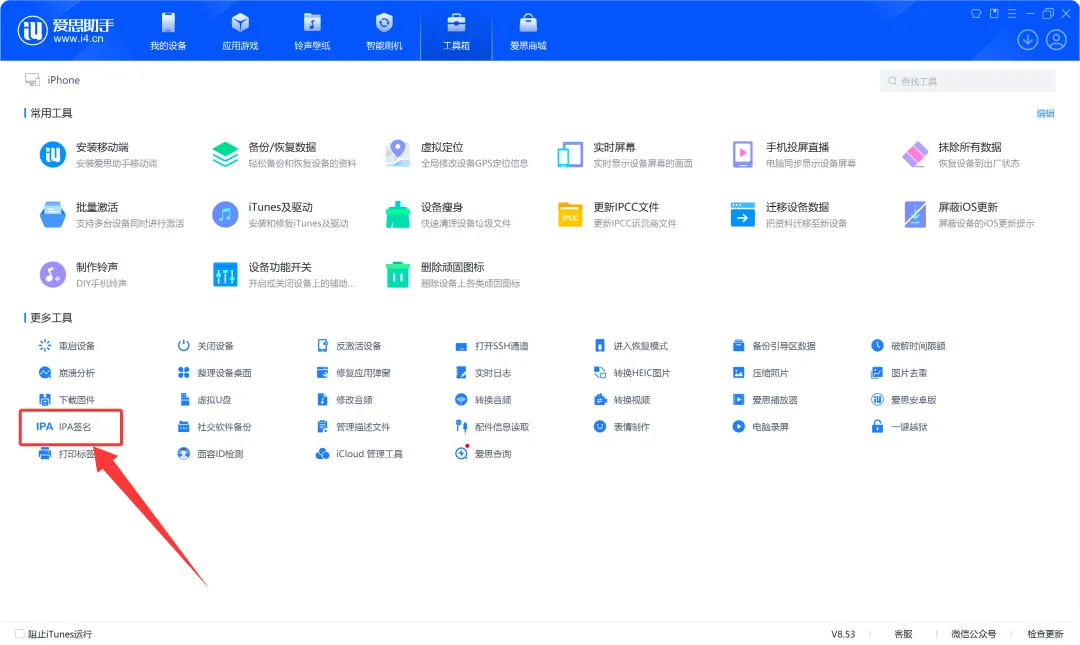This screenshot has height=645, width=1080.
Task: Open 下载固件 tool
Action: tap(67, 400)
